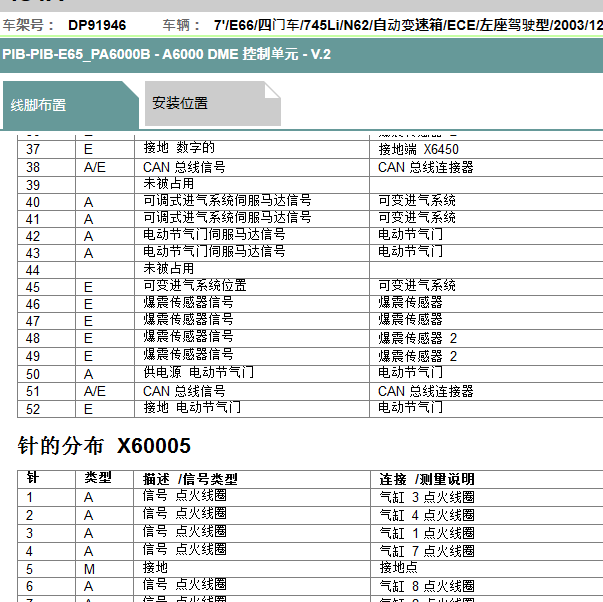Select pin 40 可调式进气系统伺服马达信号
Screen dimensions: 603x602
pyautogui.click(x=227, y=200)
